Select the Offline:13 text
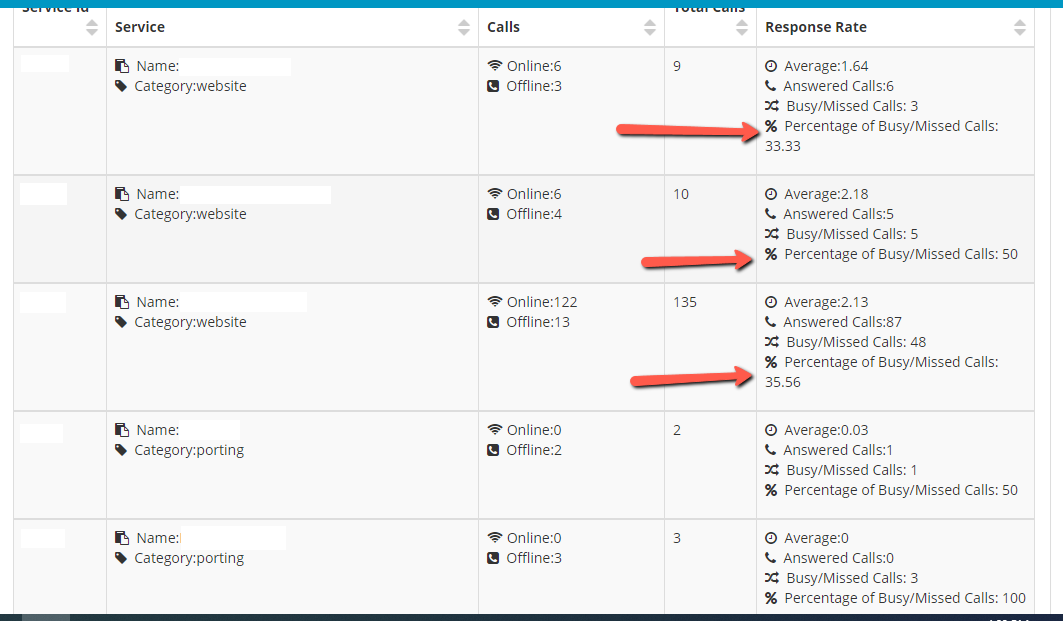The height and width of the screenshot is (621, 1063). (x=538, y=322)
